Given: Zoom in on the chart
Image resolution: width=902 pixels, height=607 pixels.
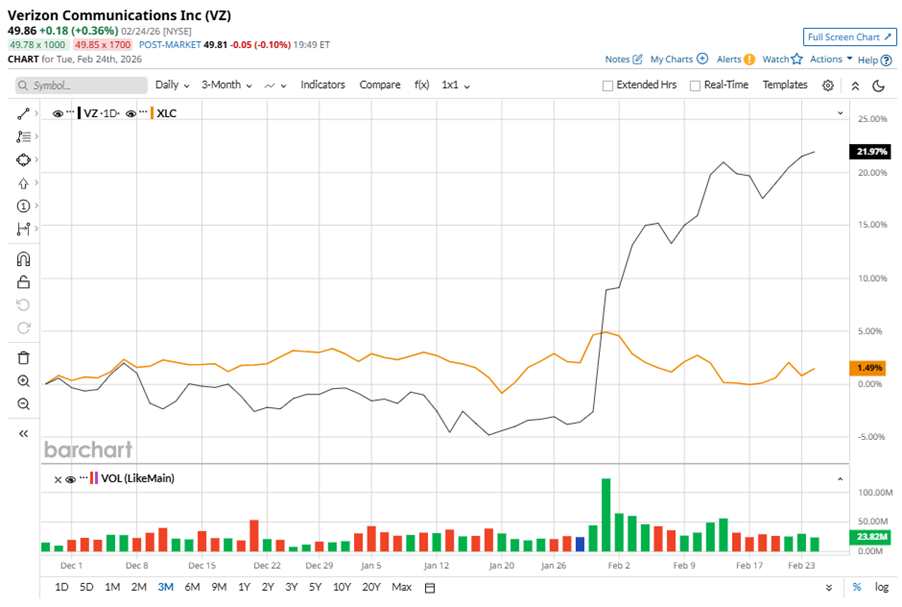Looking at the screenshot, I should coord(23,381).
